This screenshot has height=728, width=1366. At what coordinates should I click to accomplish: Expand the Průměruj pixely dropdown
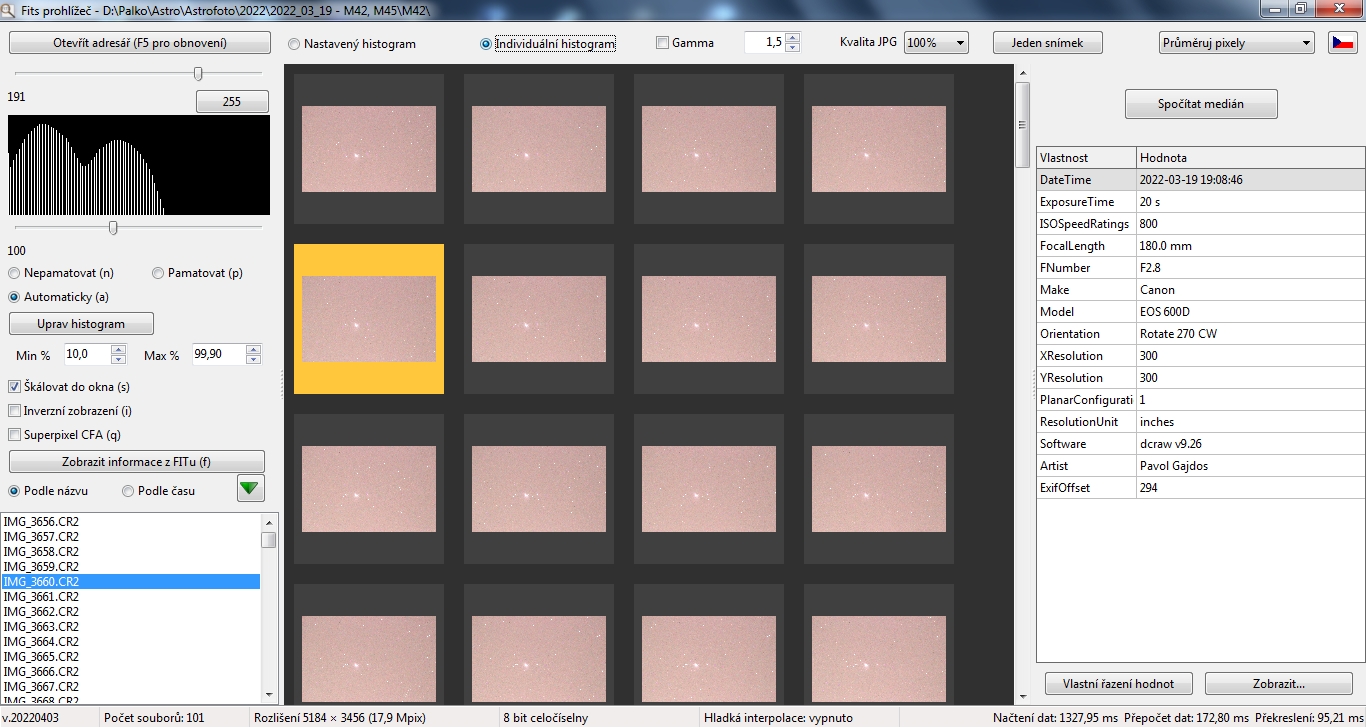(x=1236, y=43)
